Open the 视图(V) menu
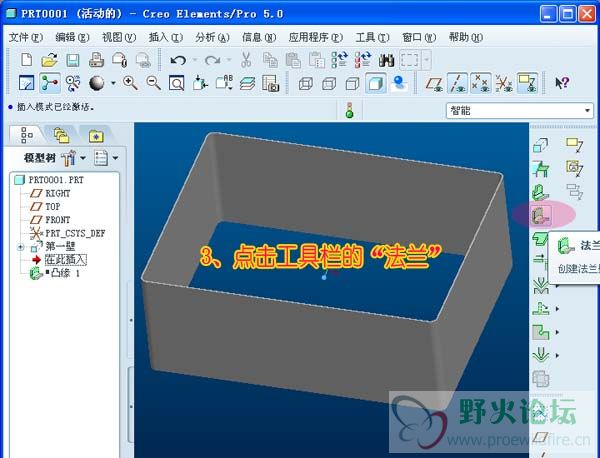The width and height of the screenshot is (600, 458). 119,37
